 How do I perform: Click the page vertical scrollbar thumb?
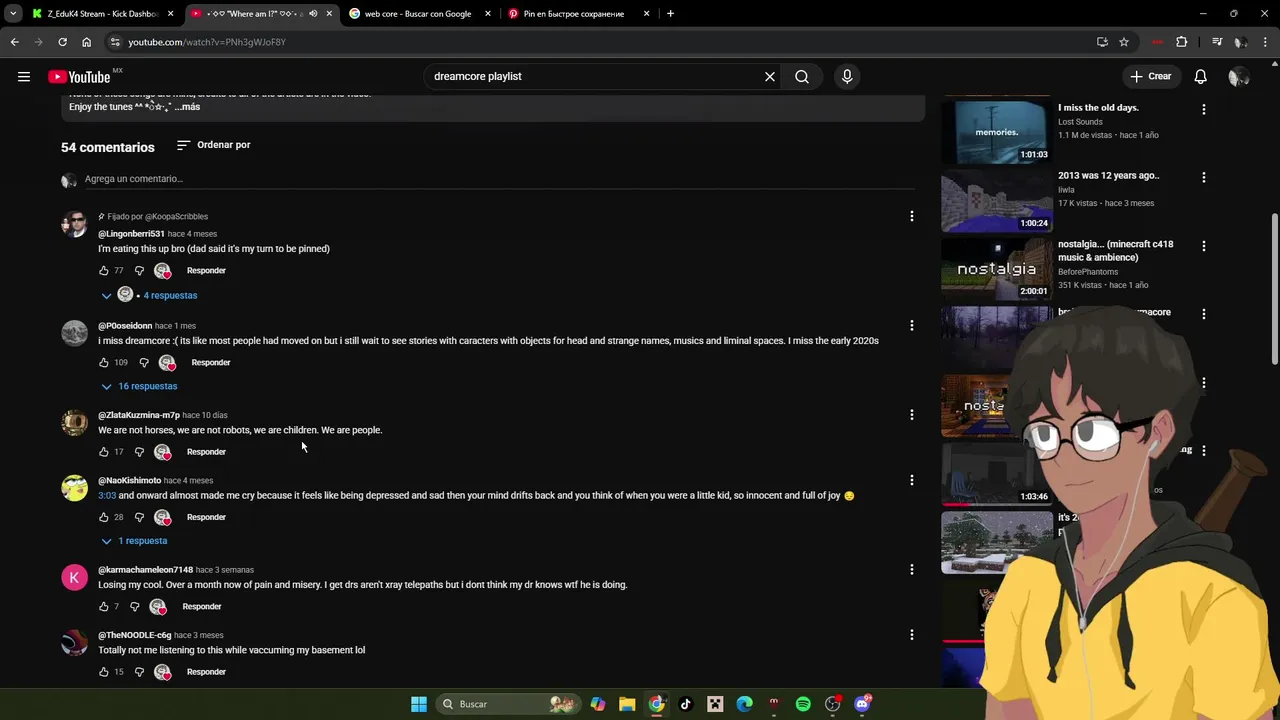click(1273, 290)
